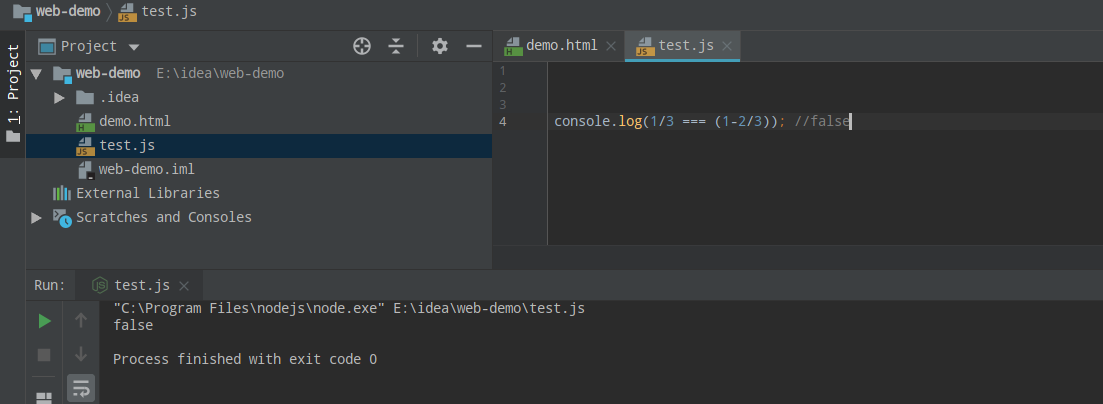Collapse the web-demo root folder
Screen dimensions: 1103x404
tap(37, 73)
